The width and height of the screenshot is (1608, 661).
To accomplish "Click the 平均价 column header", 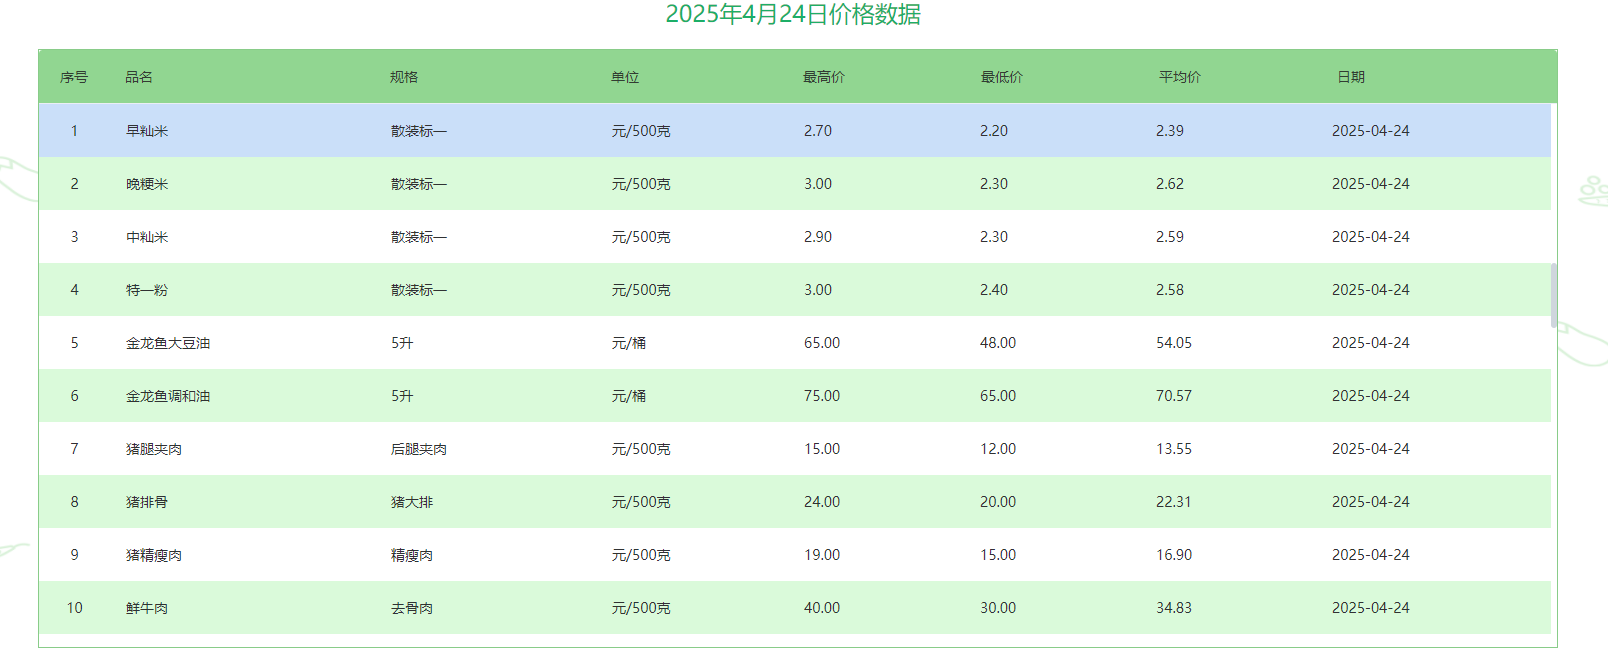I will click(1179, 77).
